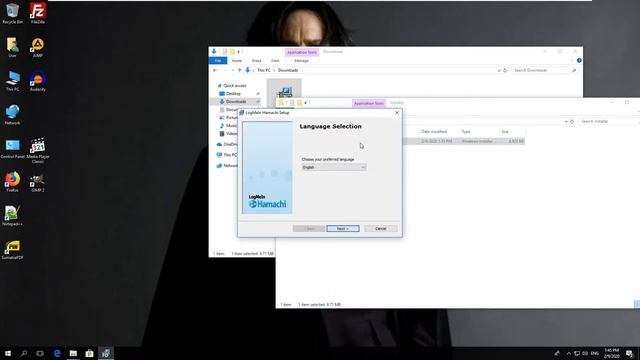Viewport: 640px width, 360px height.
Task: Go up one folder in Downloads window
Action: tap(240, 70)
